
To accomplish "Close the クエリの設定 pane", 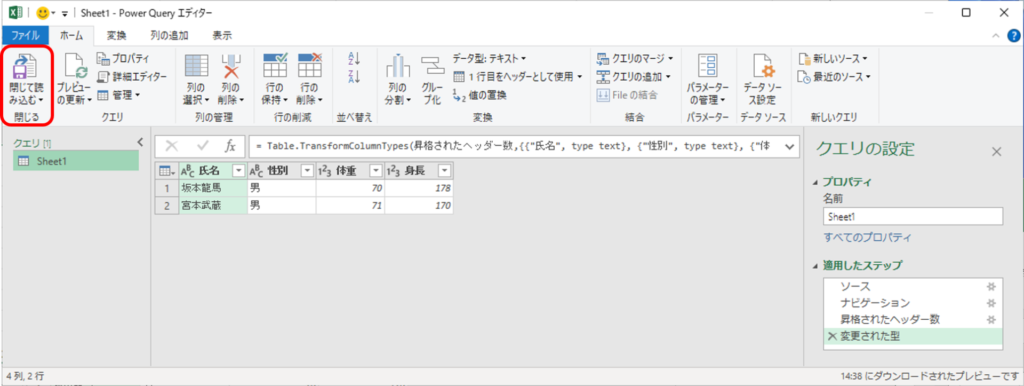I will click(997, 152).
